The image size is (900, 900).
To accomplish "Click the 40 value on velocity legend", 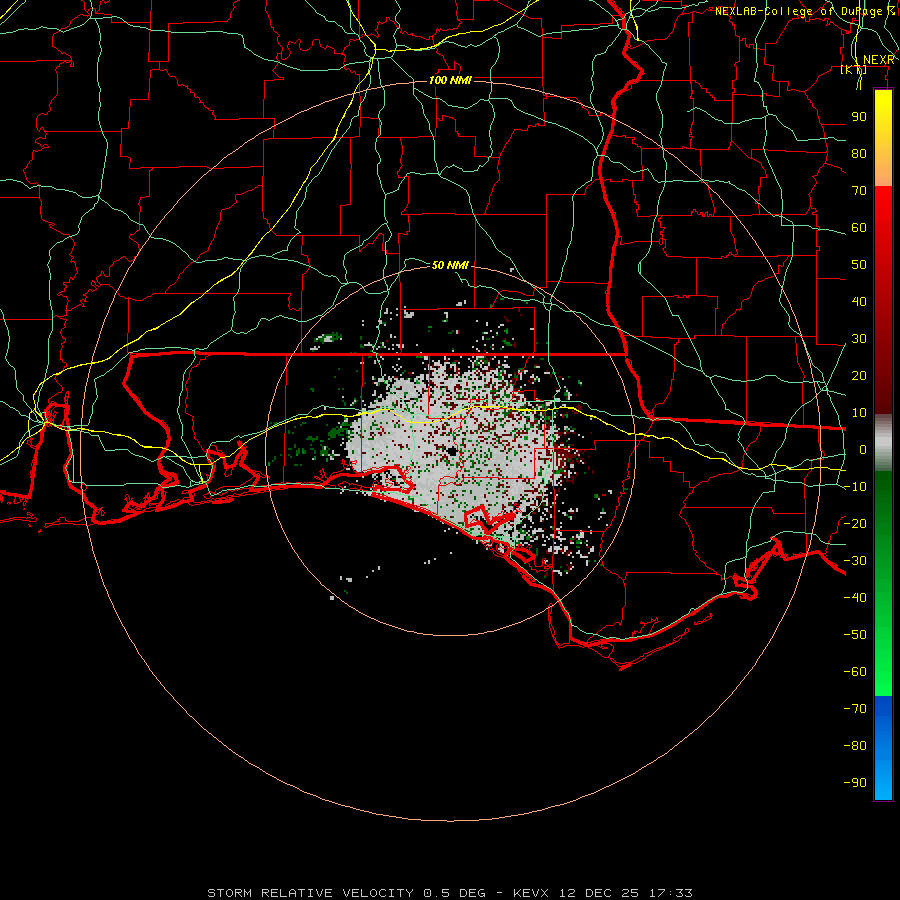I will click(859, 301).
